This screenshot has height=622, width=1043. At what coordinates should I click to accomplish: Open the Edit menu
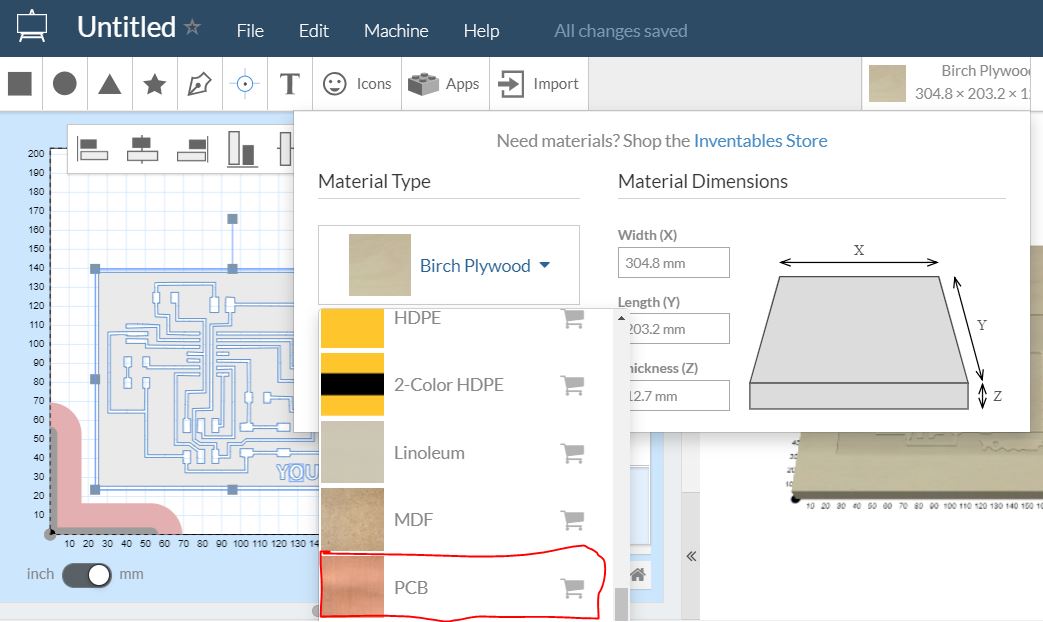pyautogui.click(x=313, y=31)
